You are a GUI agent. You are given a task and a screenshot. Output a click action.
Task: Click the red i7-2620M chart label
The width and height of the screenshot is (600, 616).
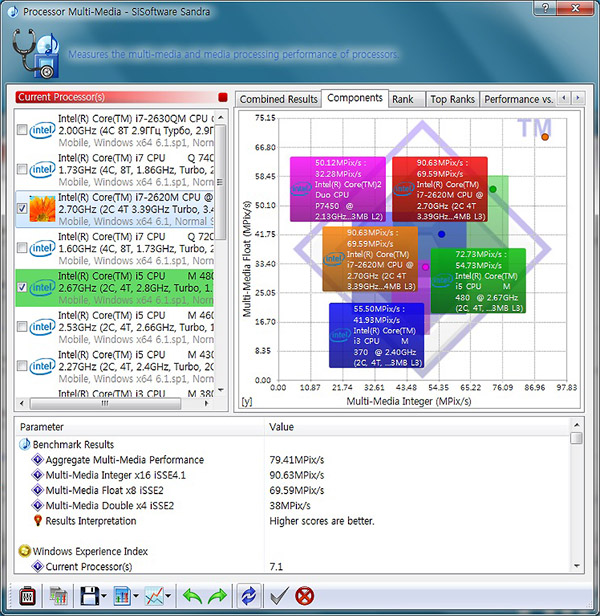point(440,189)
